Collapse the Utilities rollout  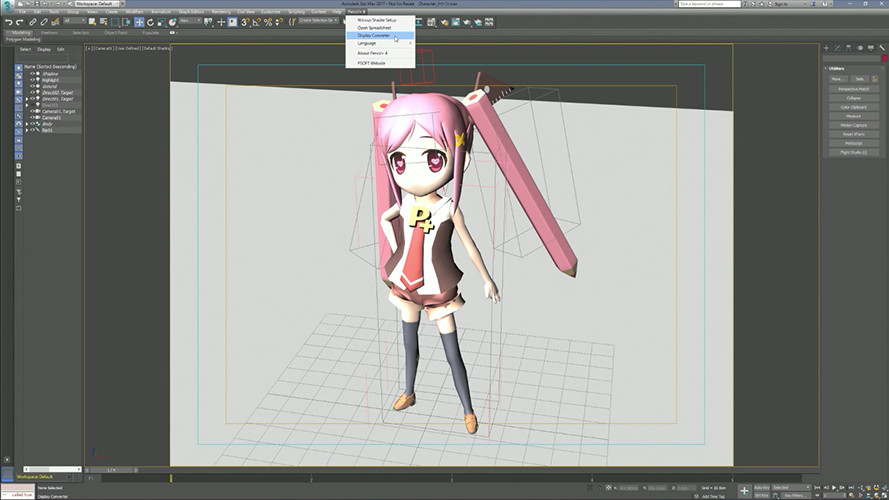pyautogui.click(x=826, y=69)
